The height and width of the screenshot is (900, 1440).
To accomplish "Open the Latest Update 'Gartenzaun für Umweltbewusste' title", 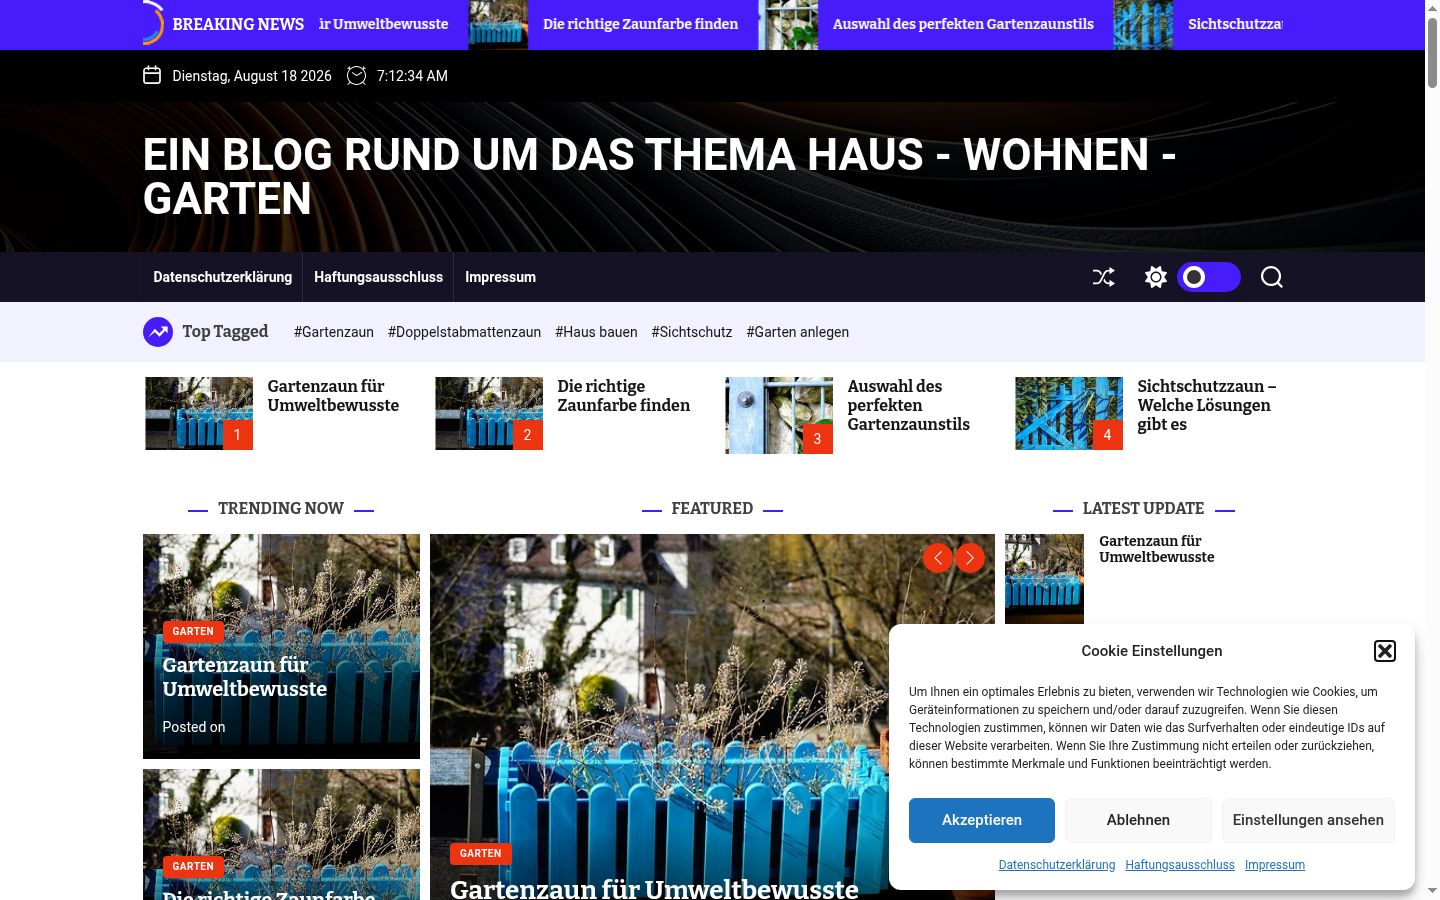I will [1157, 549].
